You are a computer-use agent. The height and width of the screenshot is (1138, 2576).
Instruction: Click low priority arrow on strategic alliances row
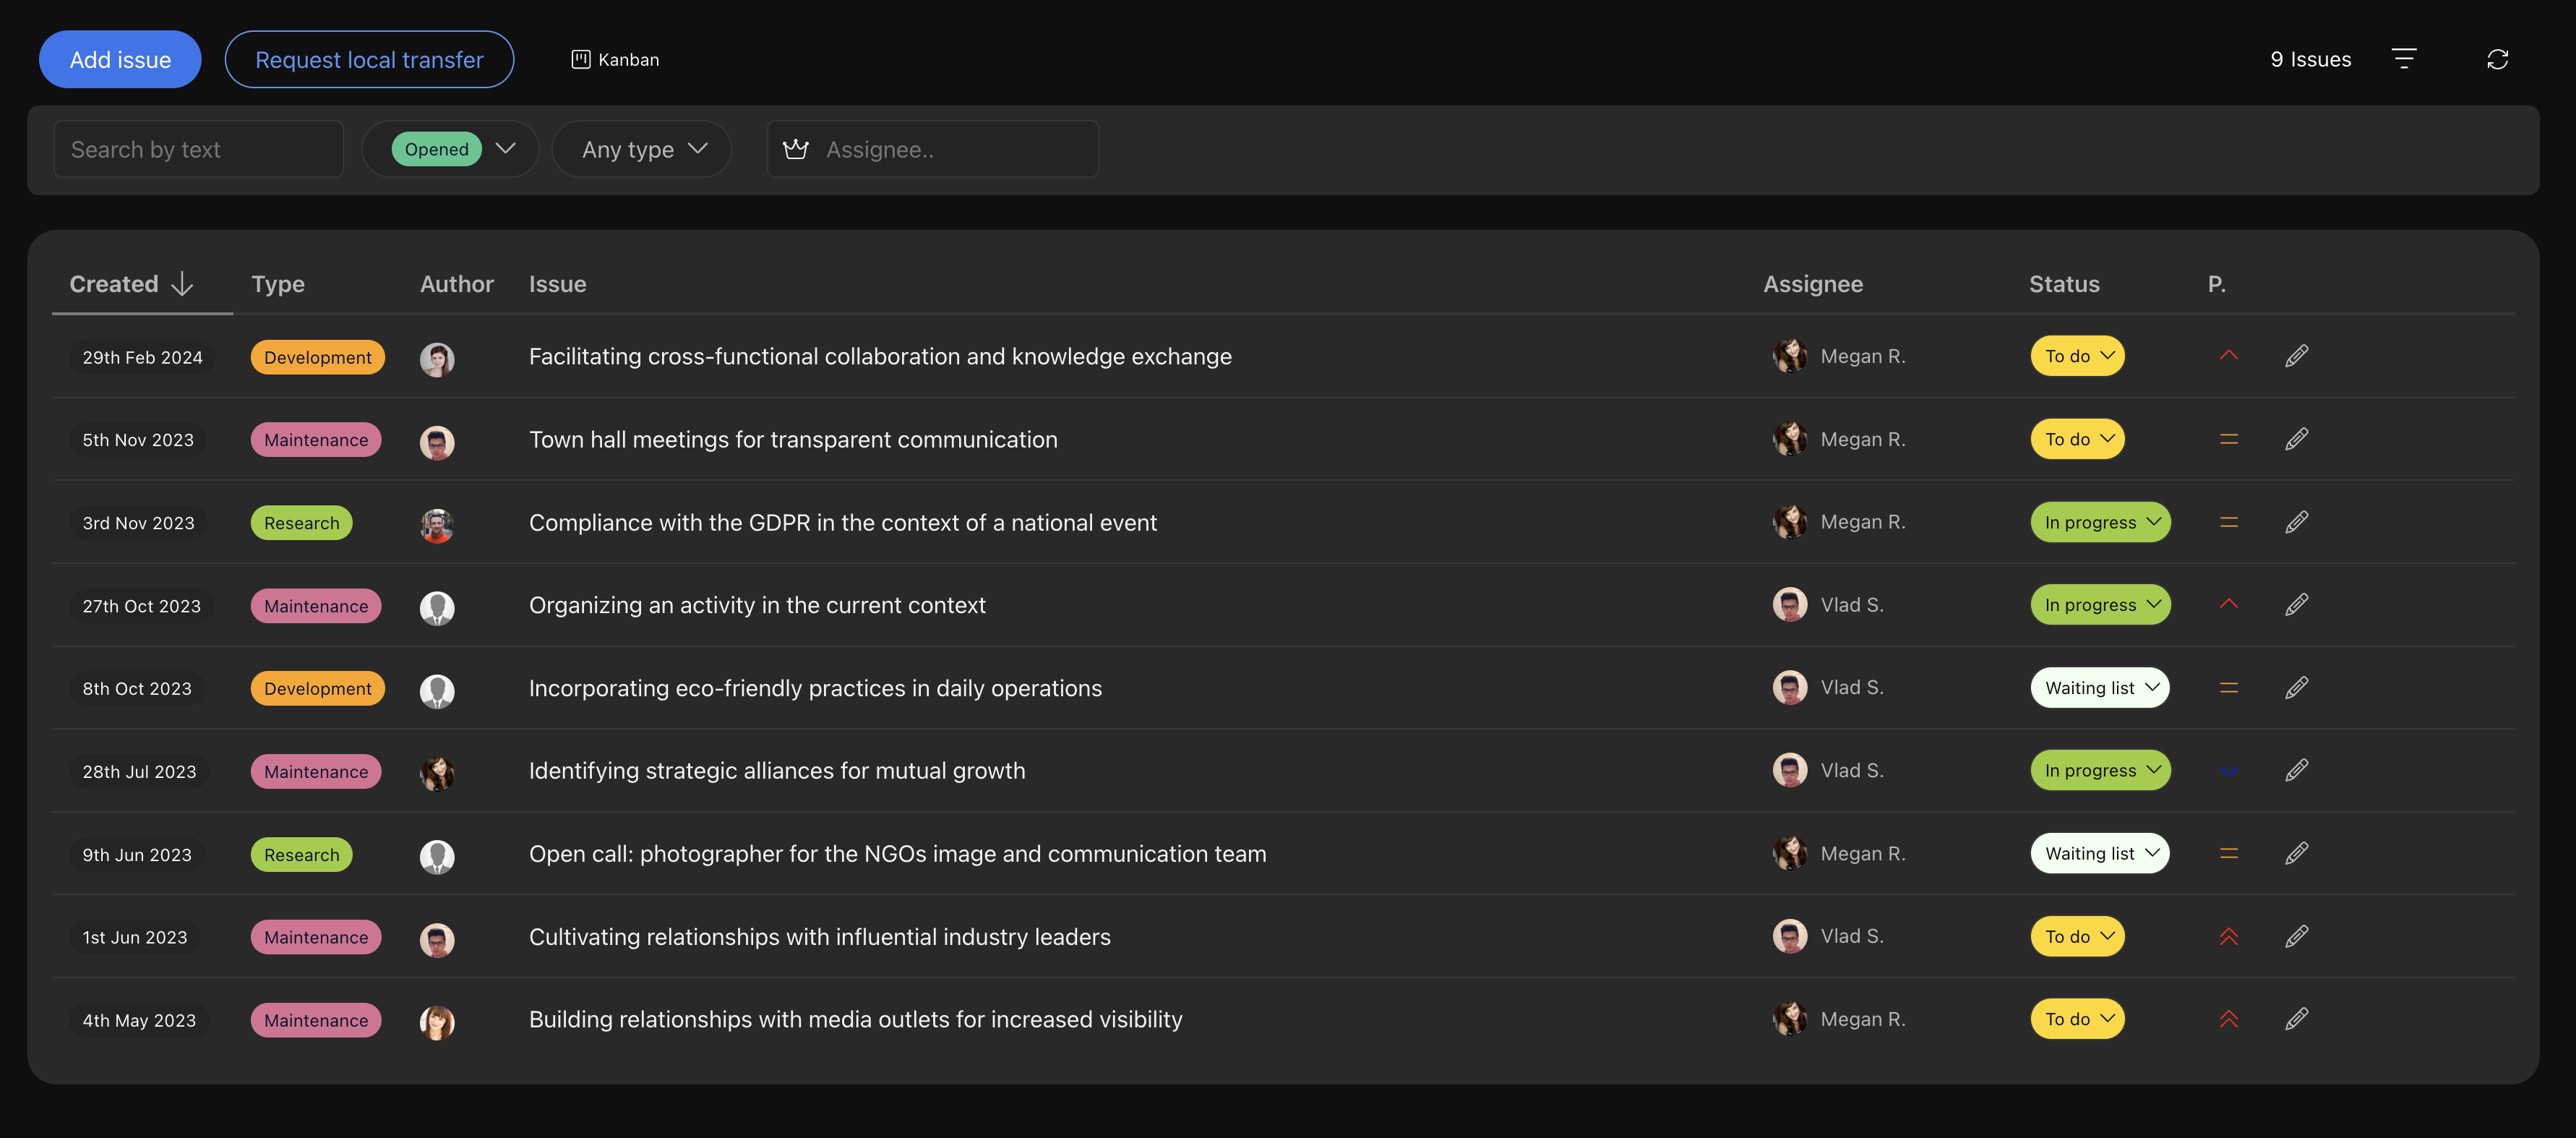2228,771
